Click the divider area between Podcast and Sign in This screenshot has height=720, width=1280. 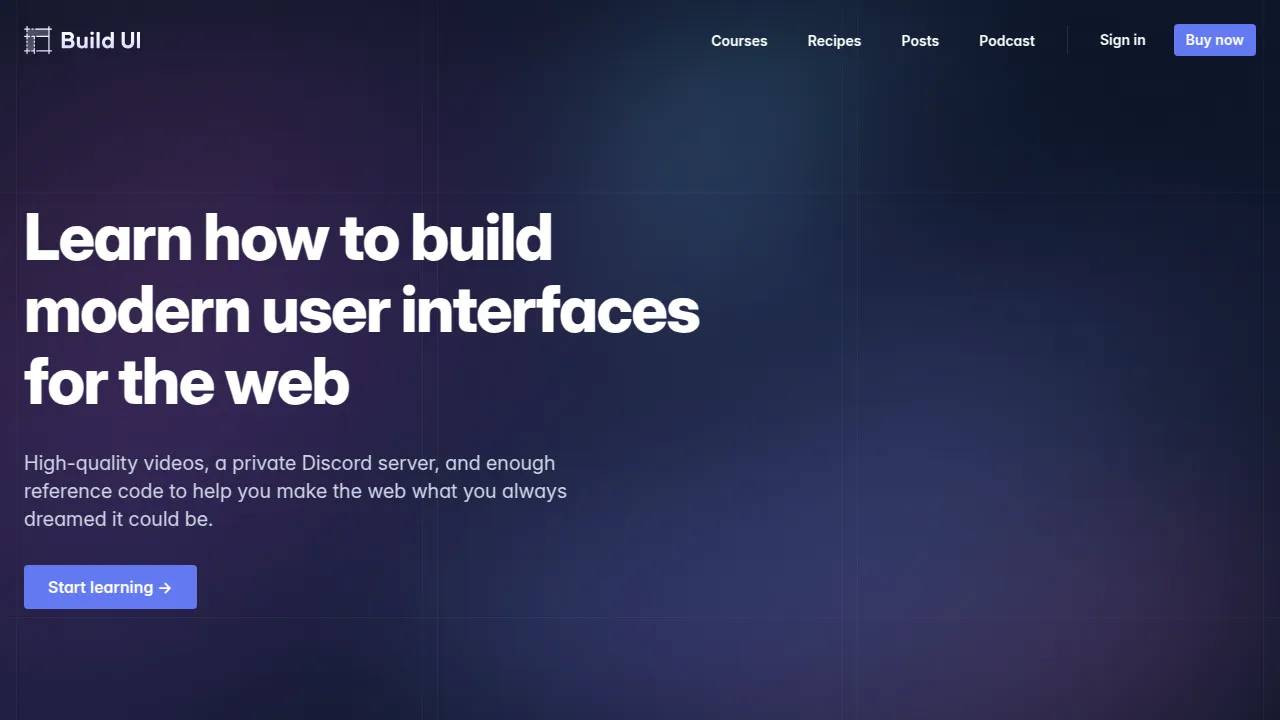(x=1066, y=41)
